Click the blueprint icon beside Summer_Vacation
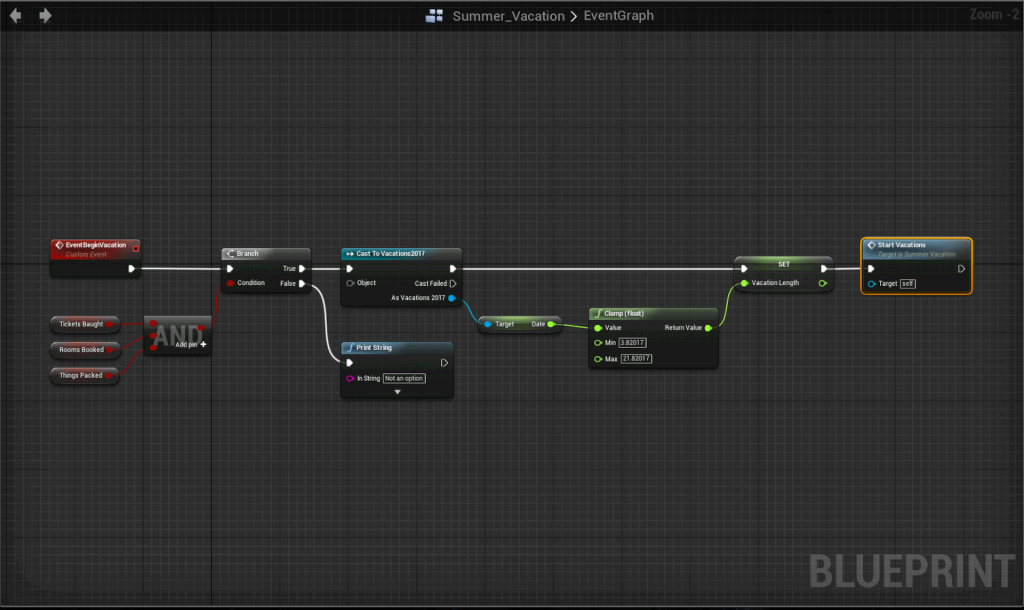 coord(434,16)
